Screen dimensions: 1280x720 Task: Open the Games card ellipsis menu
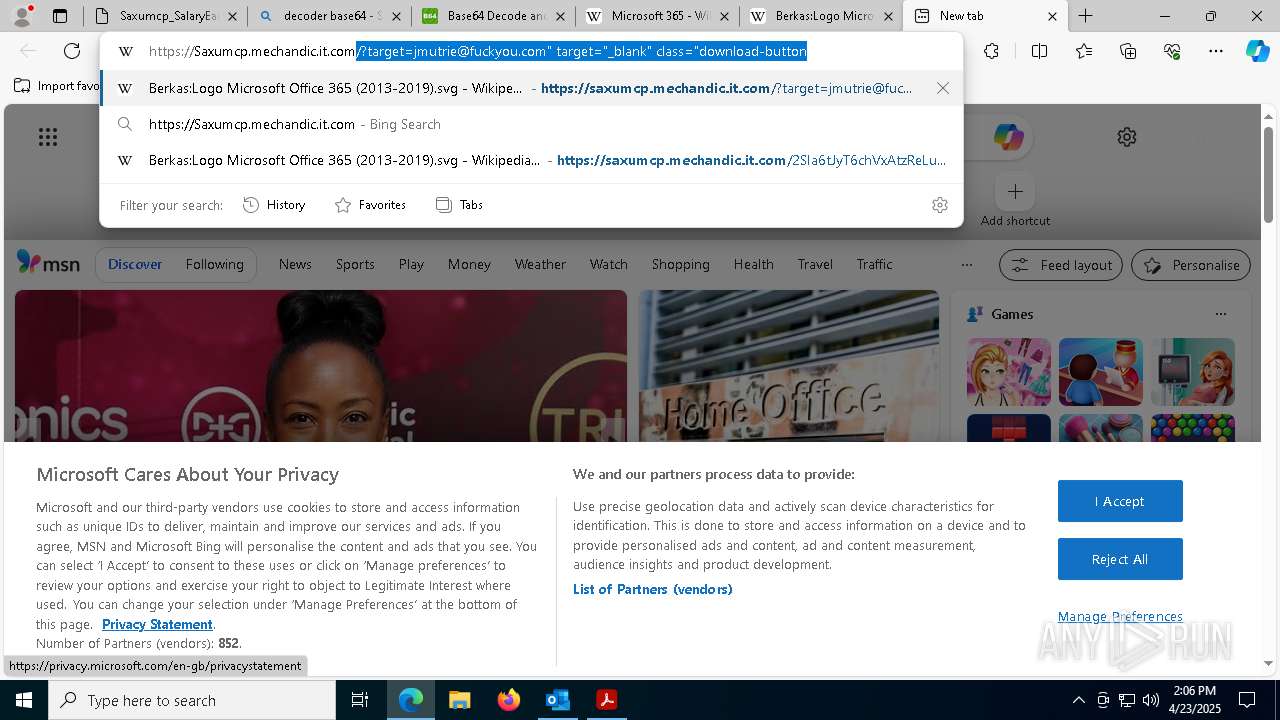coord(1220,314)
